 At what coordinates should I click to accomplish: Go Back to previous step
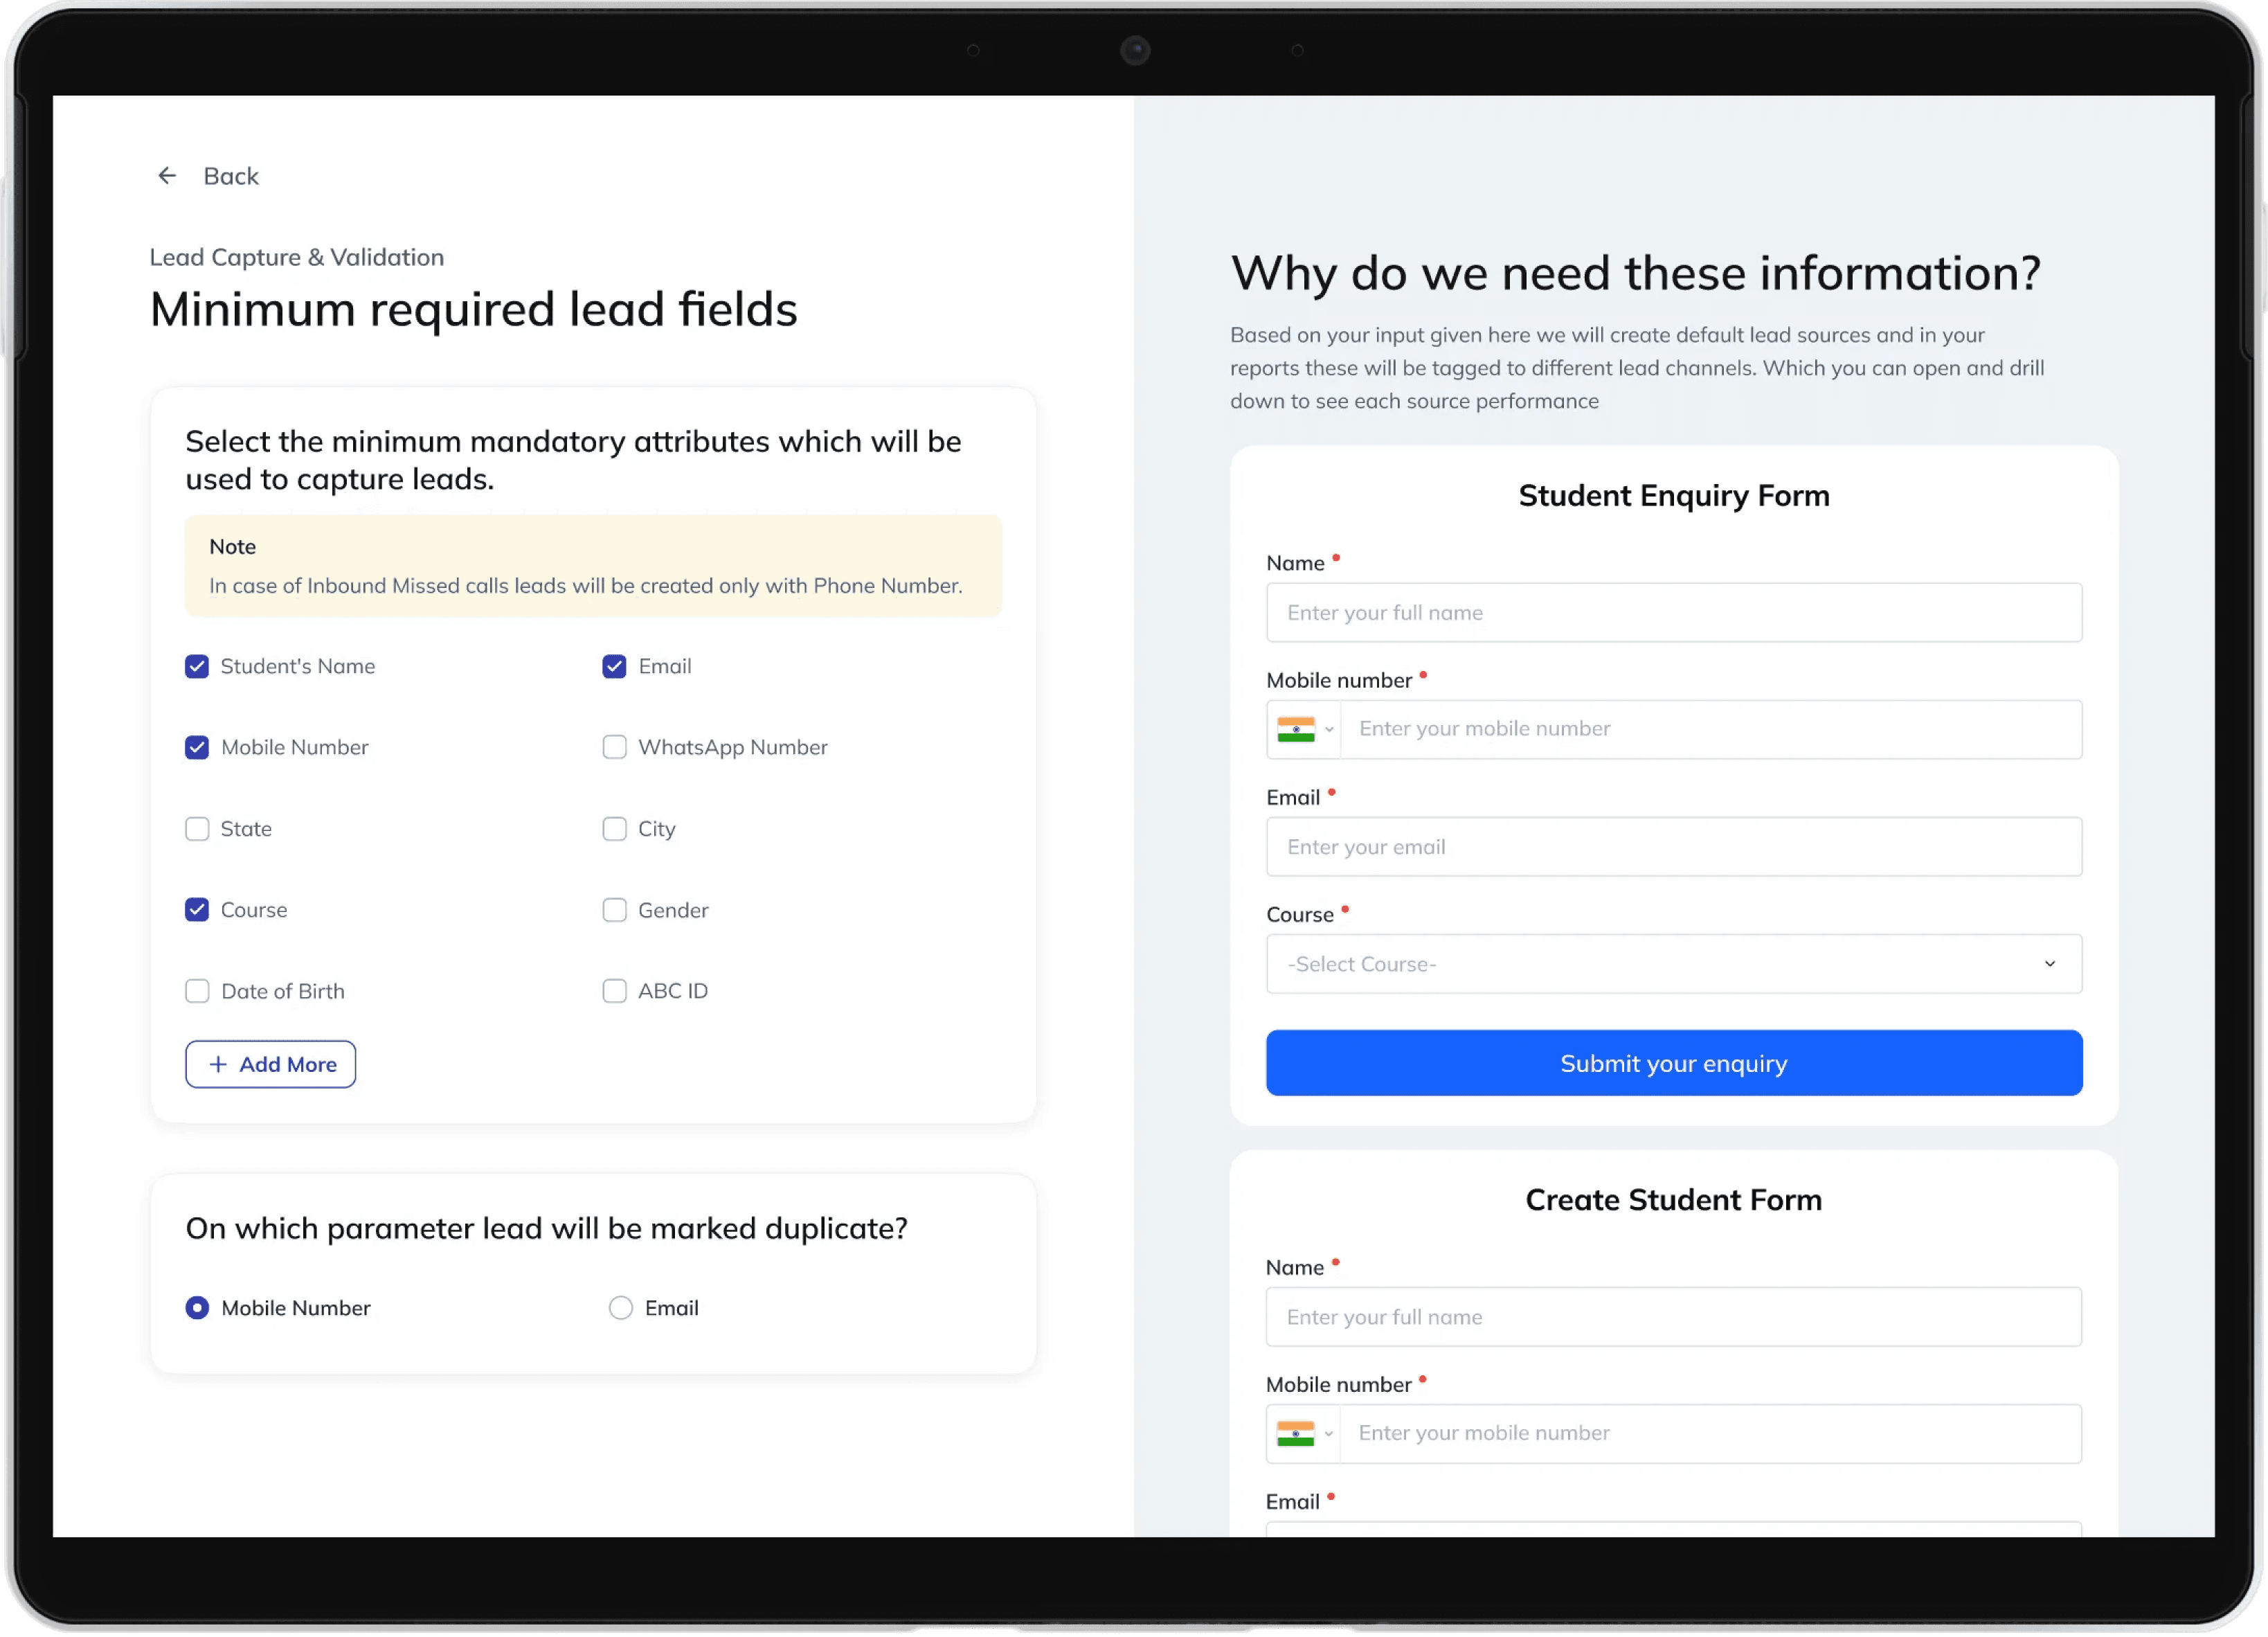230,176
